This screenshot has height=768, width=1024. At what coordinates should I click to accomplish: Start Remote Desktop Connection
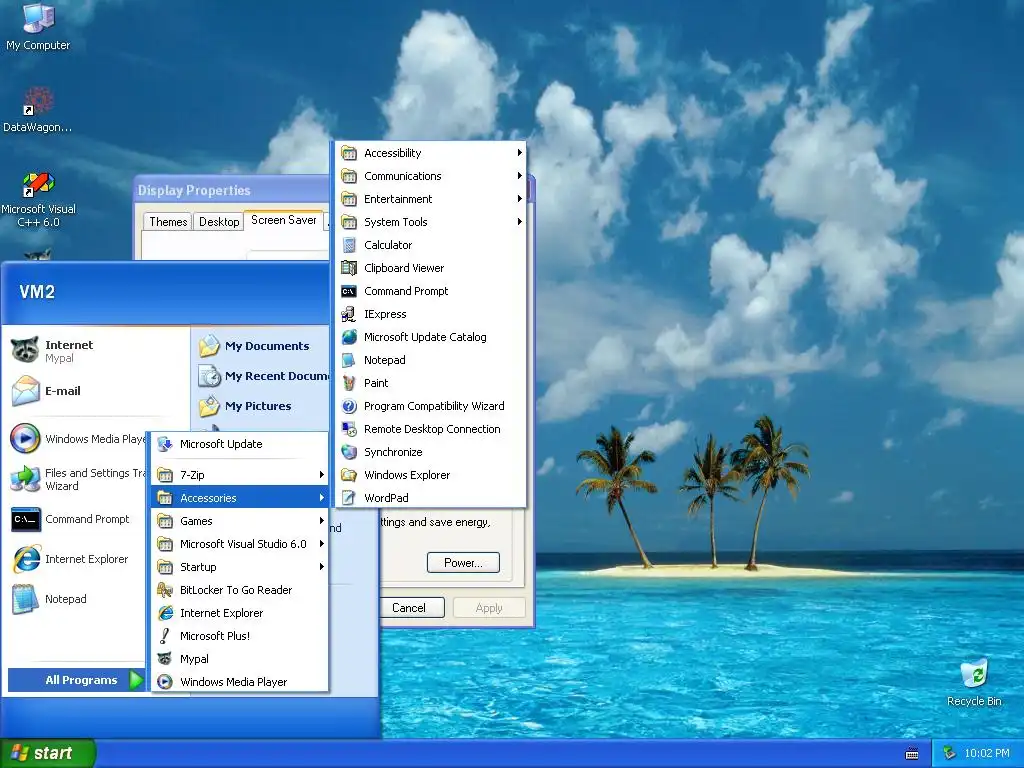430,429
